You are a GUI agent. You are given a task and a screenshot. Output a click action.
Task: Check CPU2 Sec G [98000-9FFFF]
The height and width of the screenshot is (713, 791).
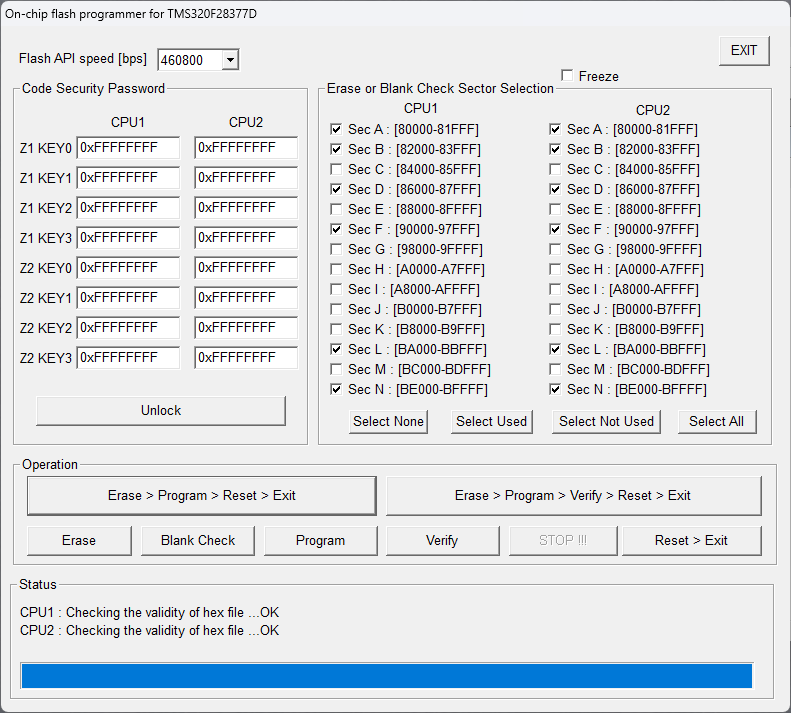click(x=555, y=249)
